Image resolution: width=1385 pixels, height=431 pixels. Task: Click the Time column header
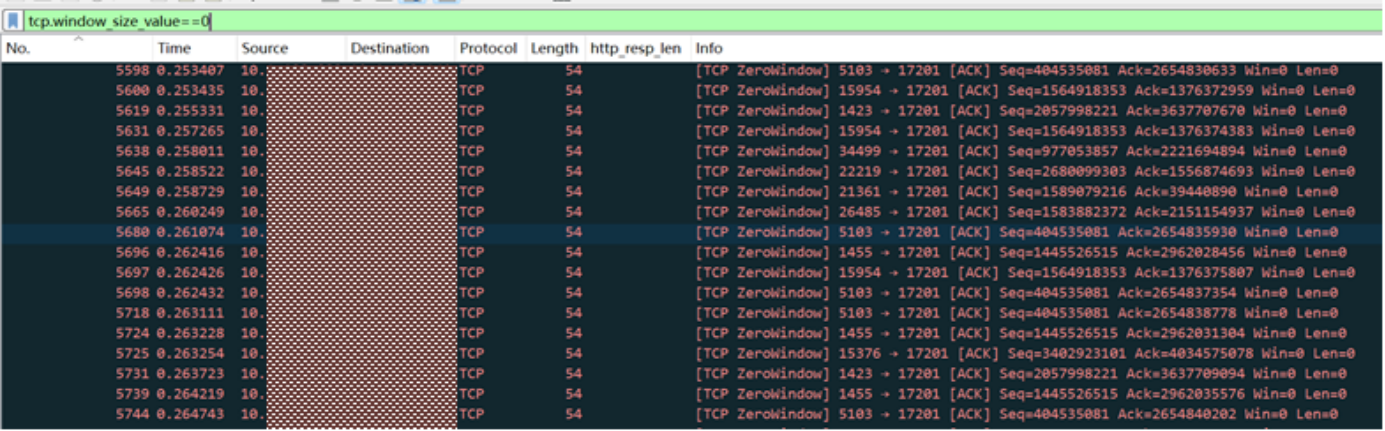tap(173, 48)
